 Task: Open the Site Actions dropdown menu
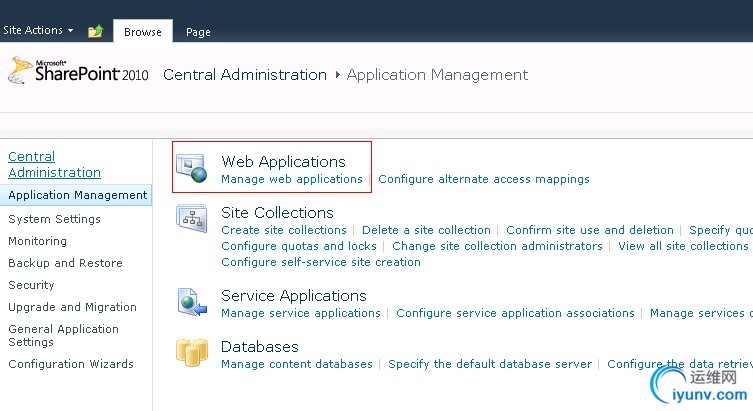[39, 31]
